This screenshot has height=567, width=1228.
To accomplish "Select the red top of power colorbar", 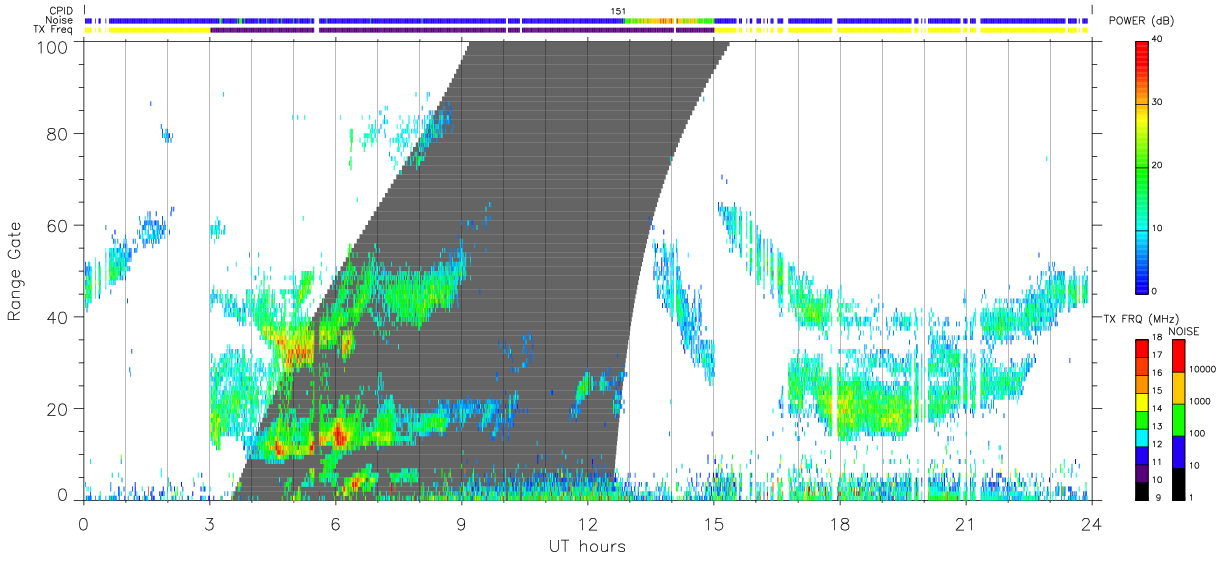I will point(1142,55).
